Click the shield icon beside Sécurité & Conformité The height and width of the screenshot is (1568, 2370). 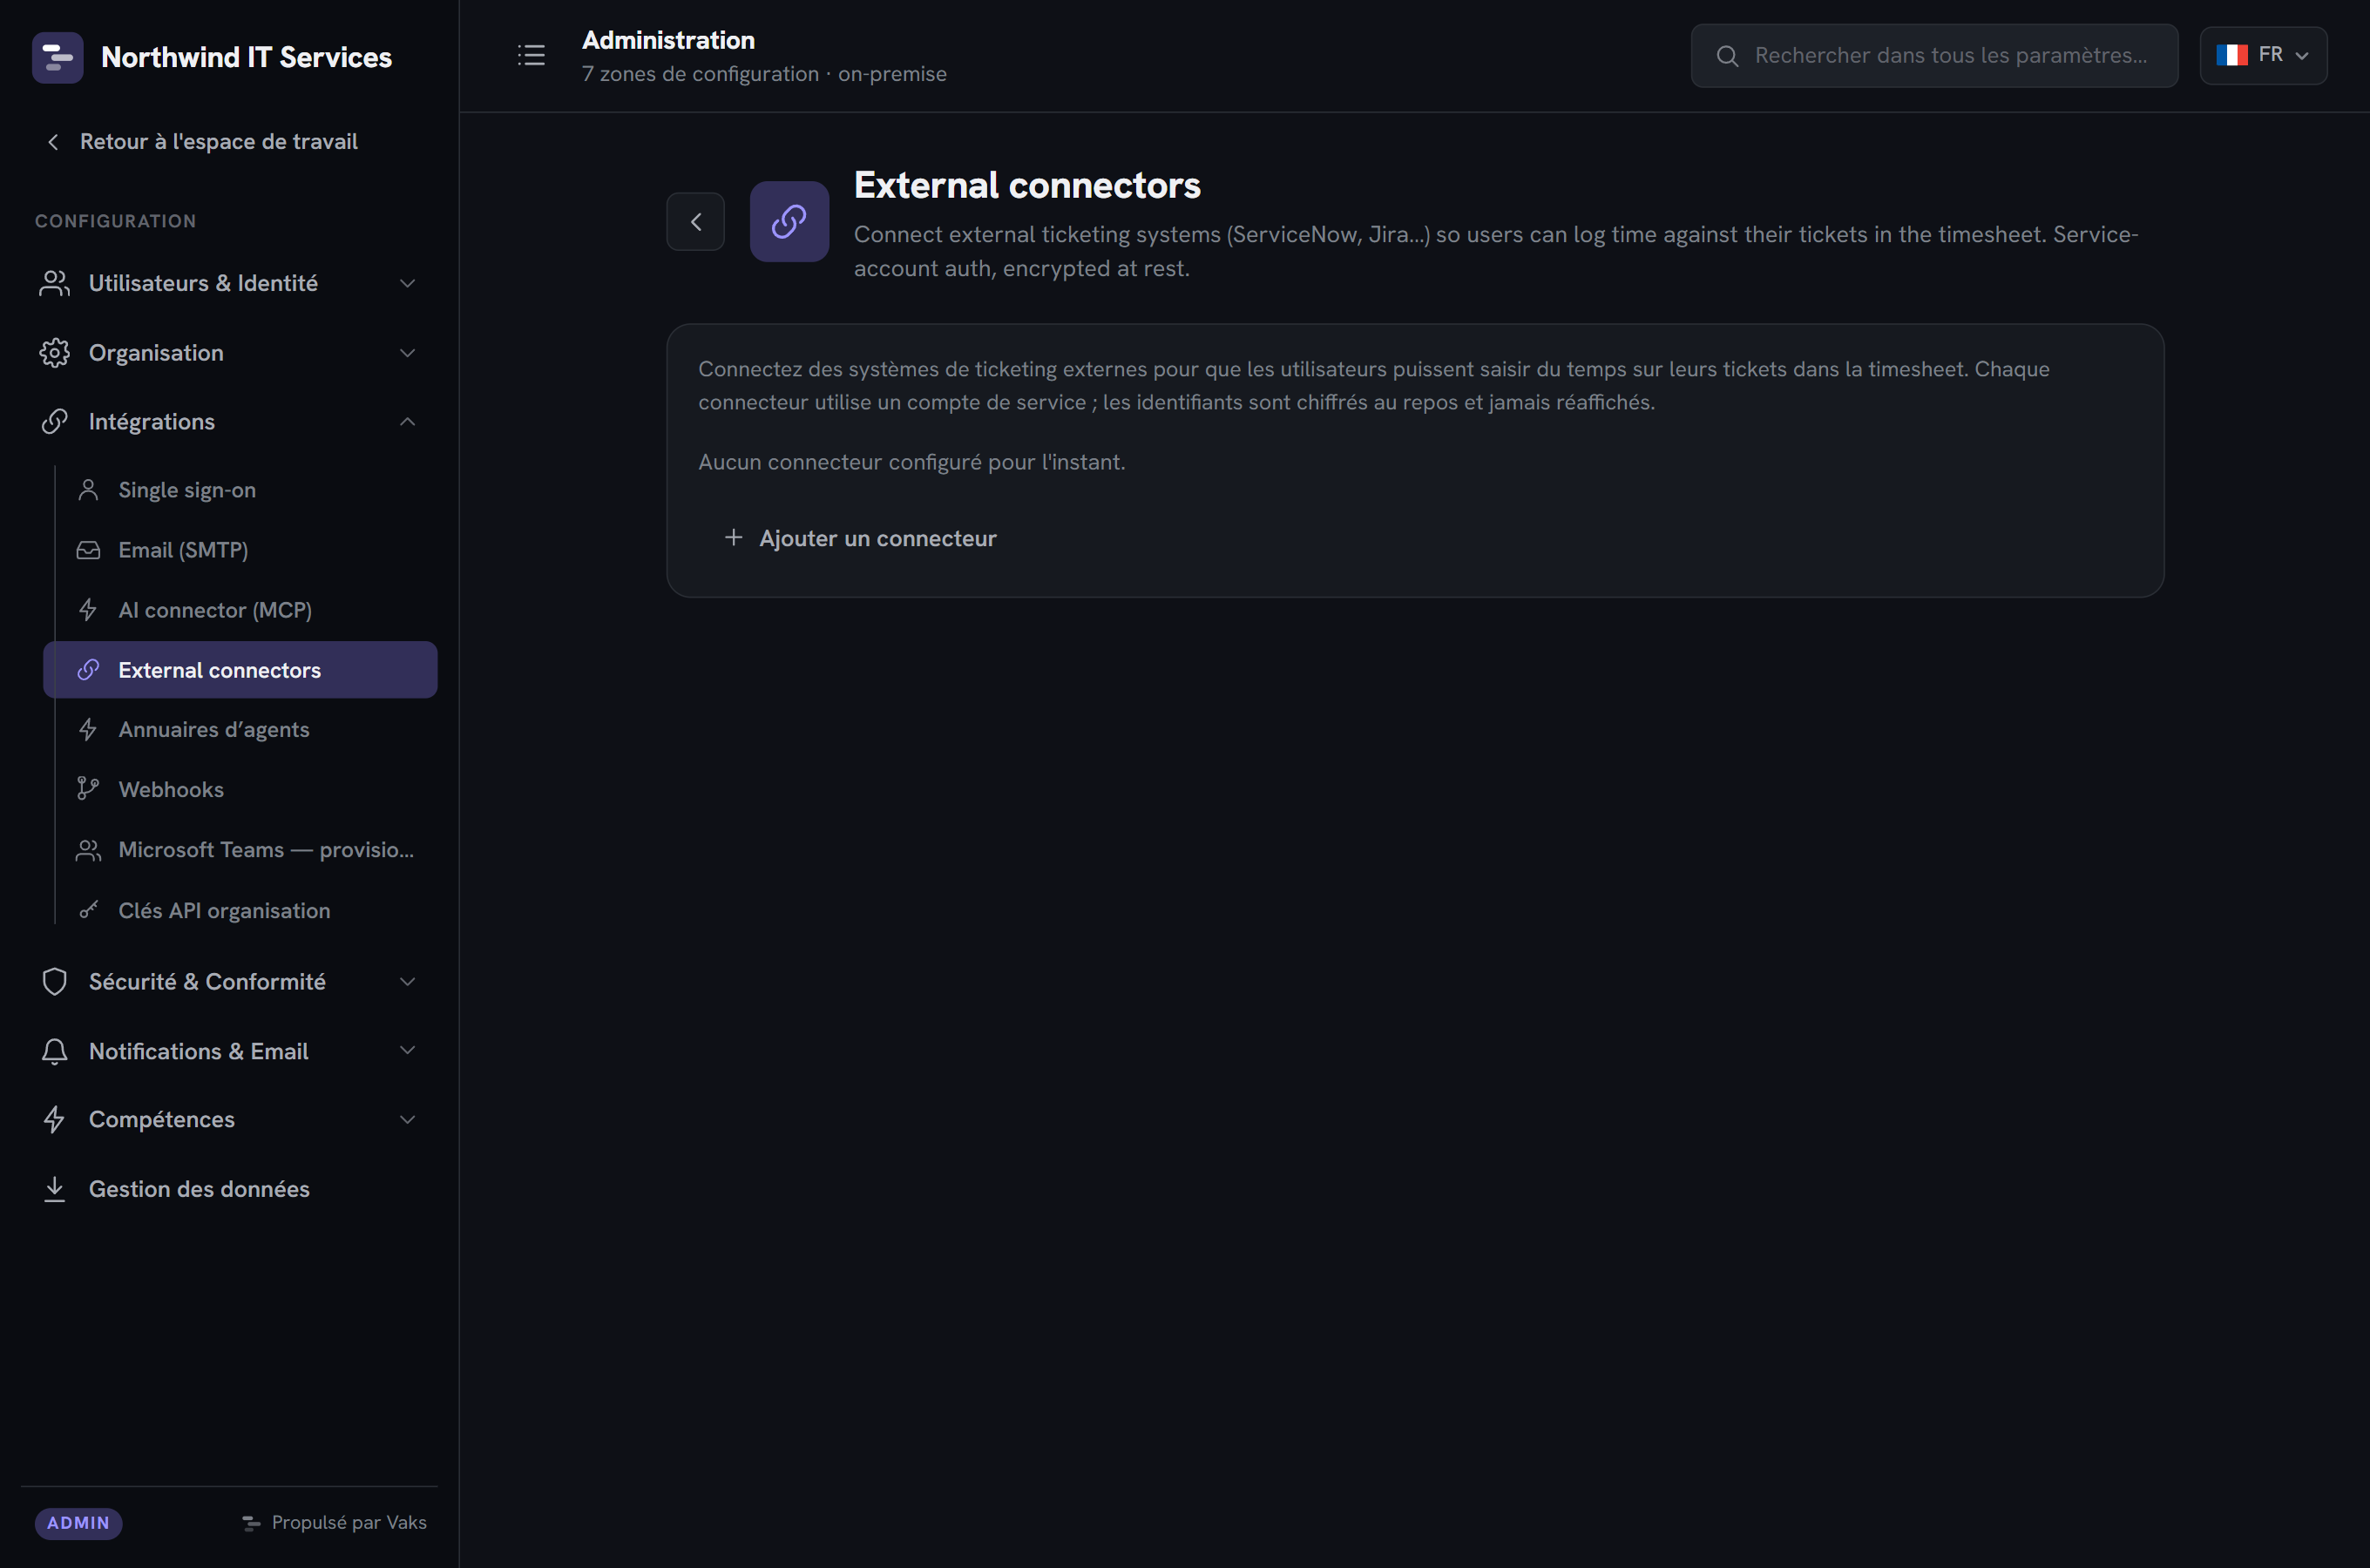(54, 982)
